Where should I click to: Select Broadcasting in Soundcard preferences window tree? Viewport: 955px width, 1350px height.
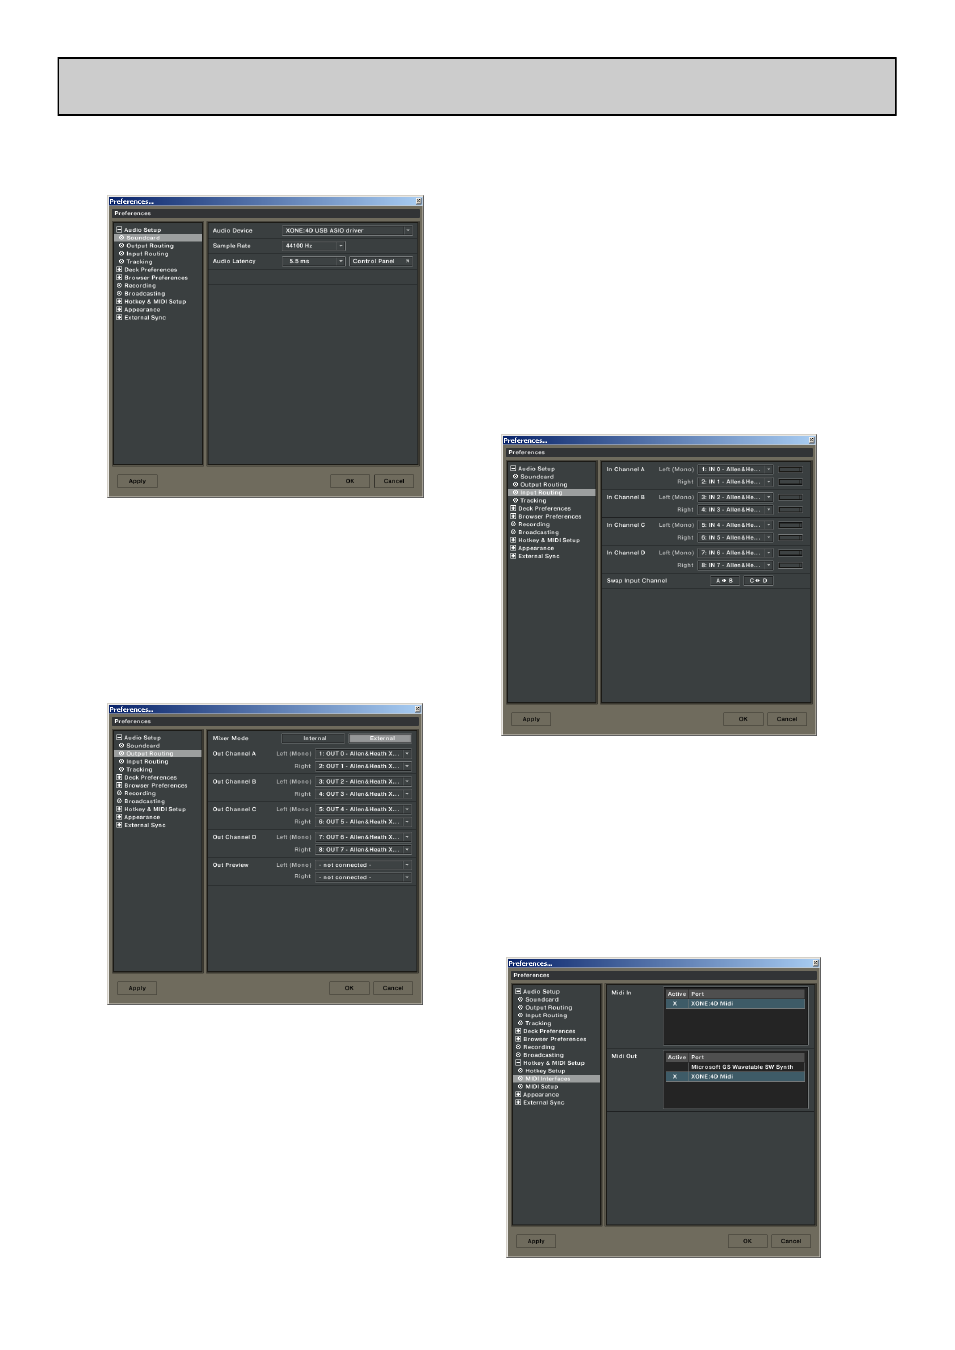click(144, 294)
